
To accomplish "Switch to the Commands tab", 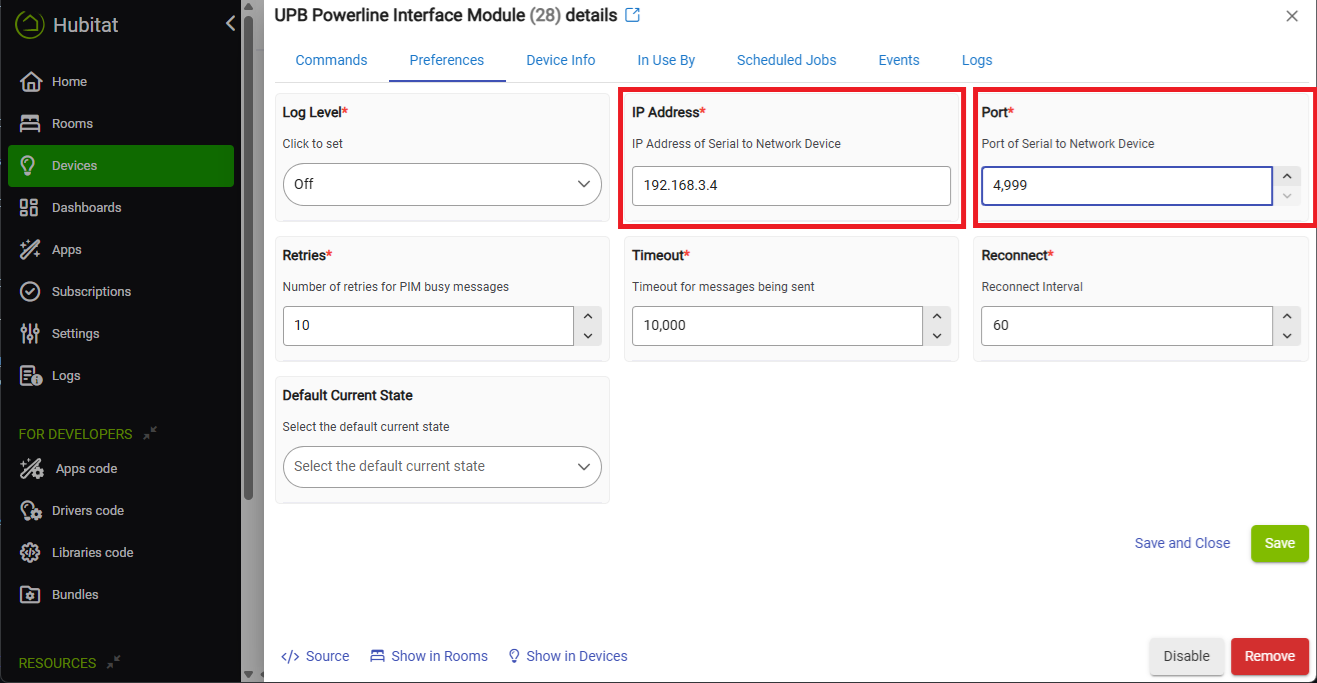I will pyautogui.click(x=331, y=60).
